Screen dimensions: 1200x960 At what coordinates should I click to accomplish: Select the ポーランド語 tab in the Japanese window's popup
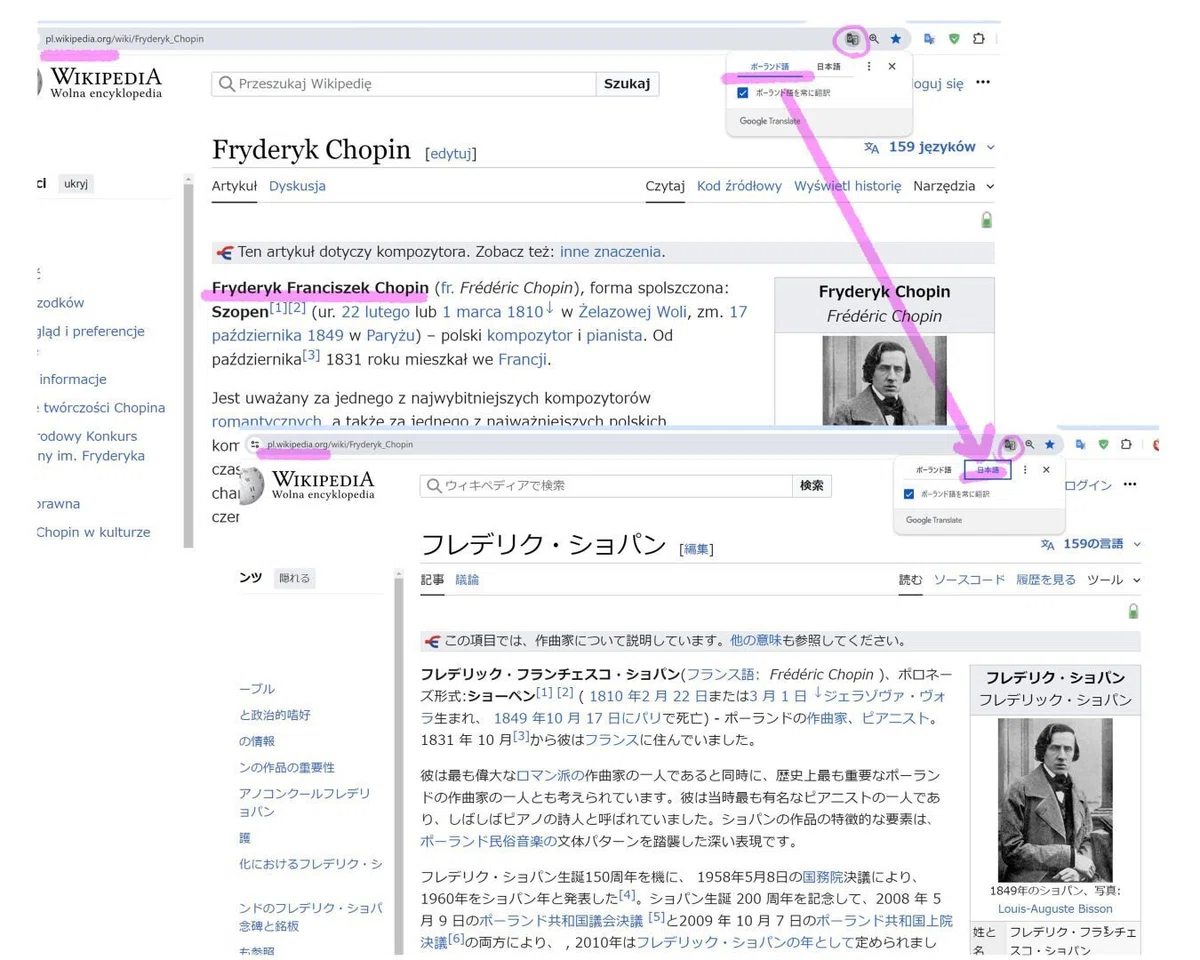click(934, 470)
